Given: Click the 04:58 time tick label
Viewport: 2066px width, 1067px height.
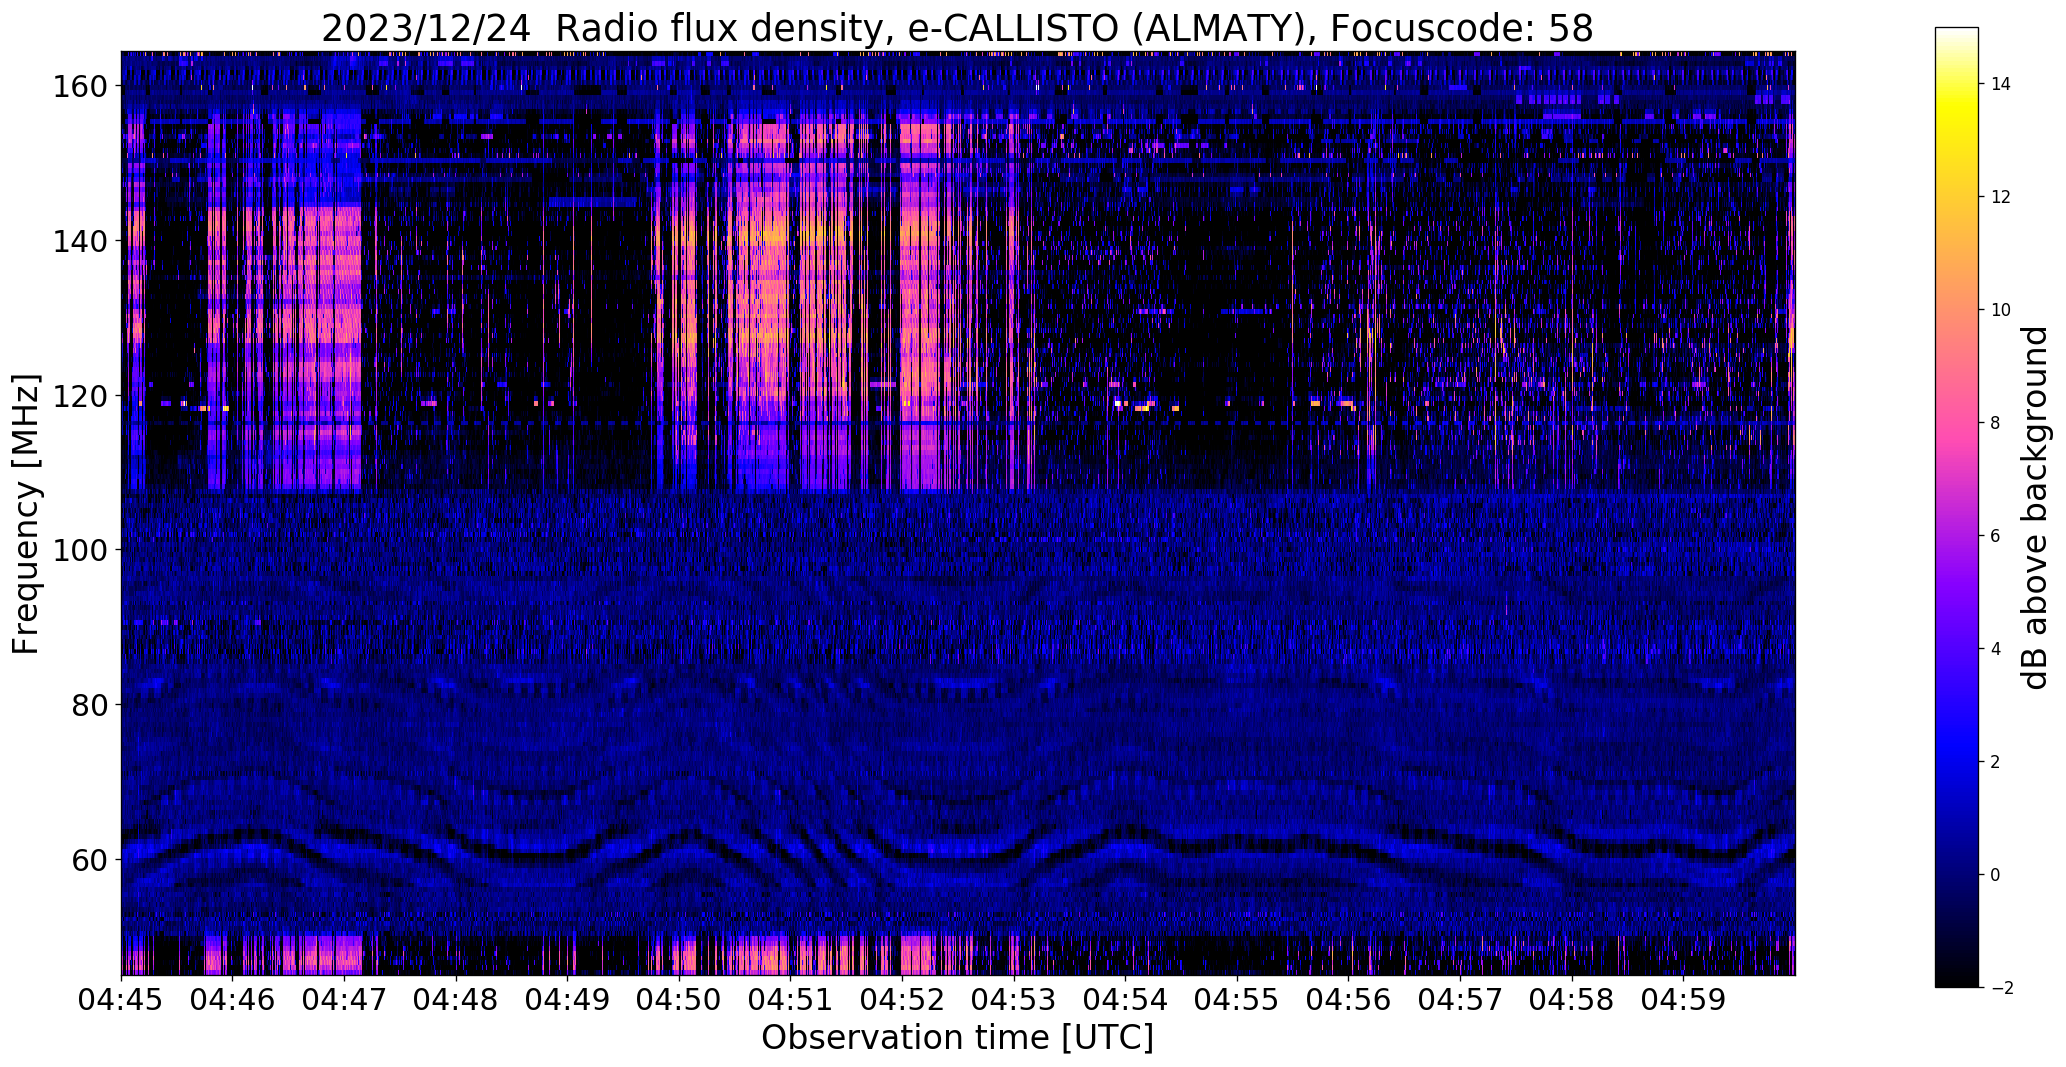Looking at the screenshot, I should 1572,999.
